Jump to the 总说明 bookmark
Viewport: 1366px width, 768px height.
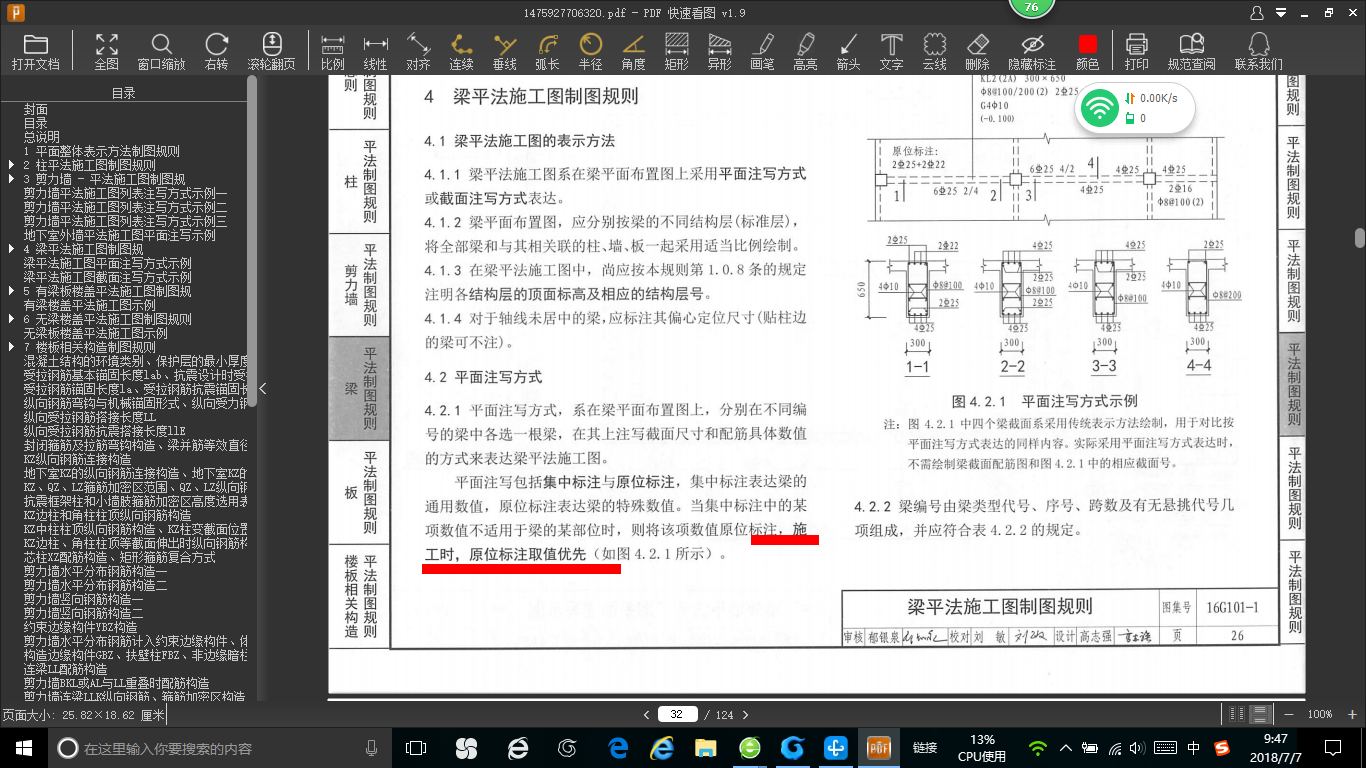(x=42, y=137)
